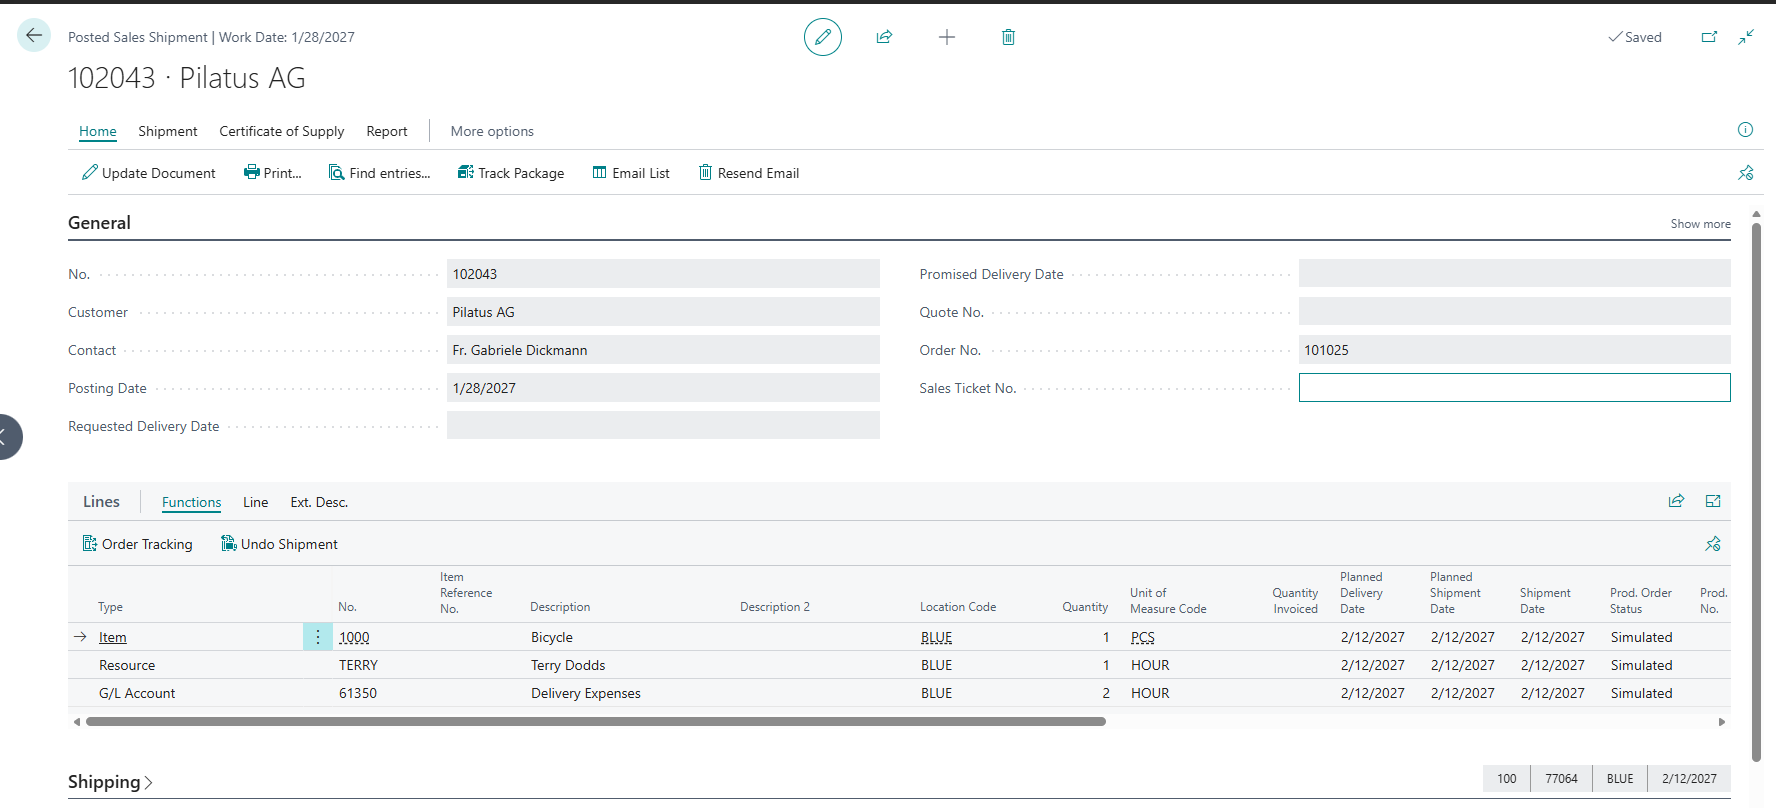Image resolution: width=1776 pixels, height=808 pixels.
Task: Show More options in action bar
Action: click(492, 131)
